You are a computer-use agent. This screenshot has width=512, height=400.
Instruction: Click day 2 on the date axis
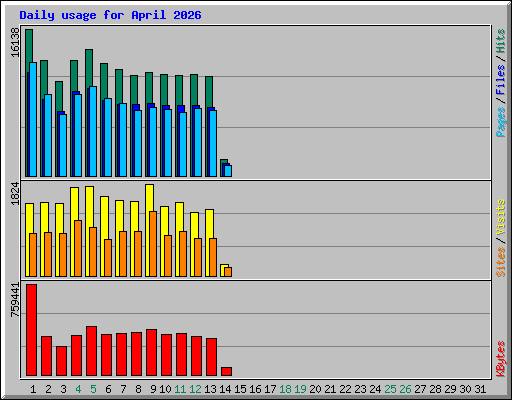(48, 389)
